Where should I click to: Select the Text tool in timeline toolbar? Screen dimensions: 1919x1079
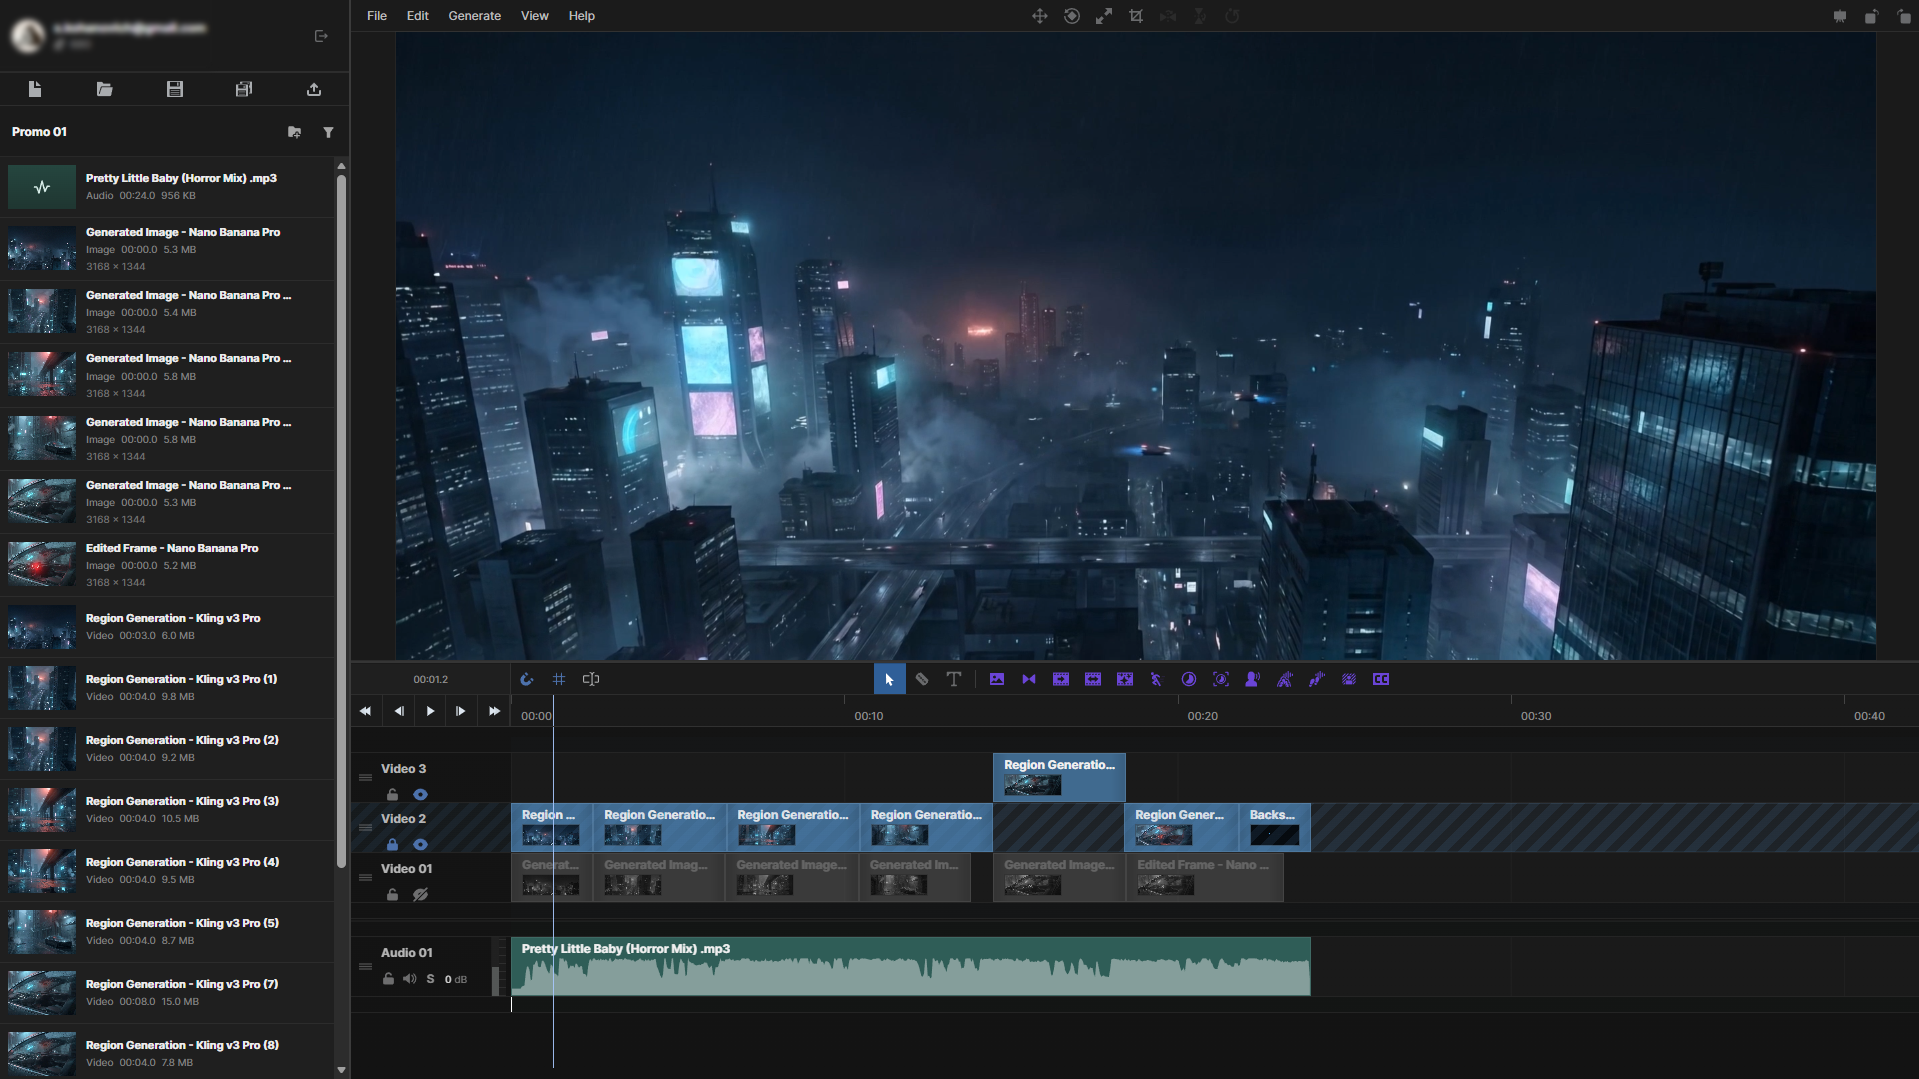(954, 679)
